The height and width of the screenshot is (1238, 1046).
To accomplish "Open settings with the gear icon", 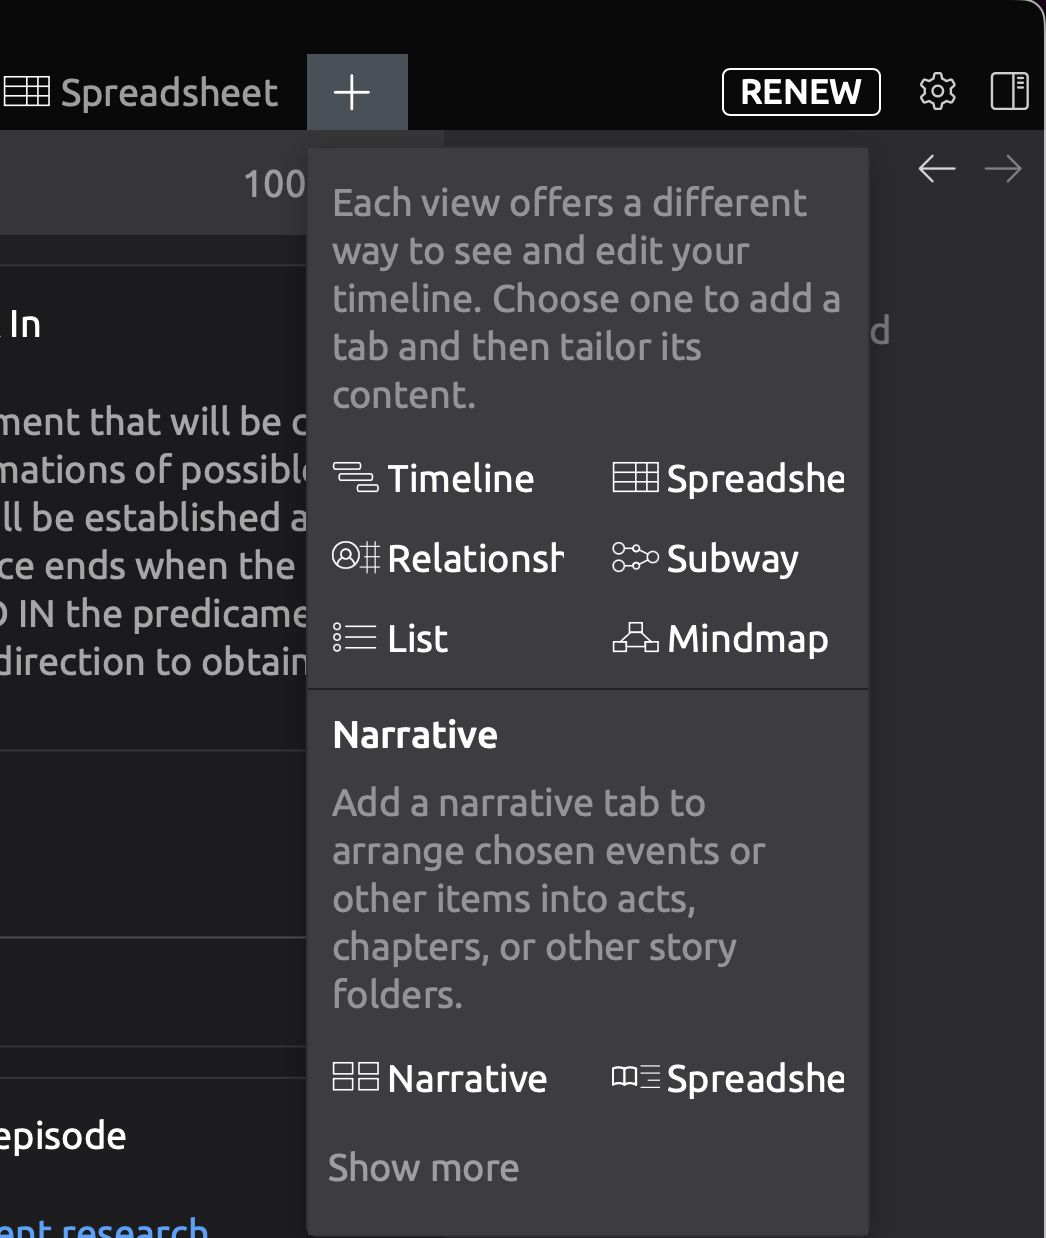I will [x=937, y=91].
